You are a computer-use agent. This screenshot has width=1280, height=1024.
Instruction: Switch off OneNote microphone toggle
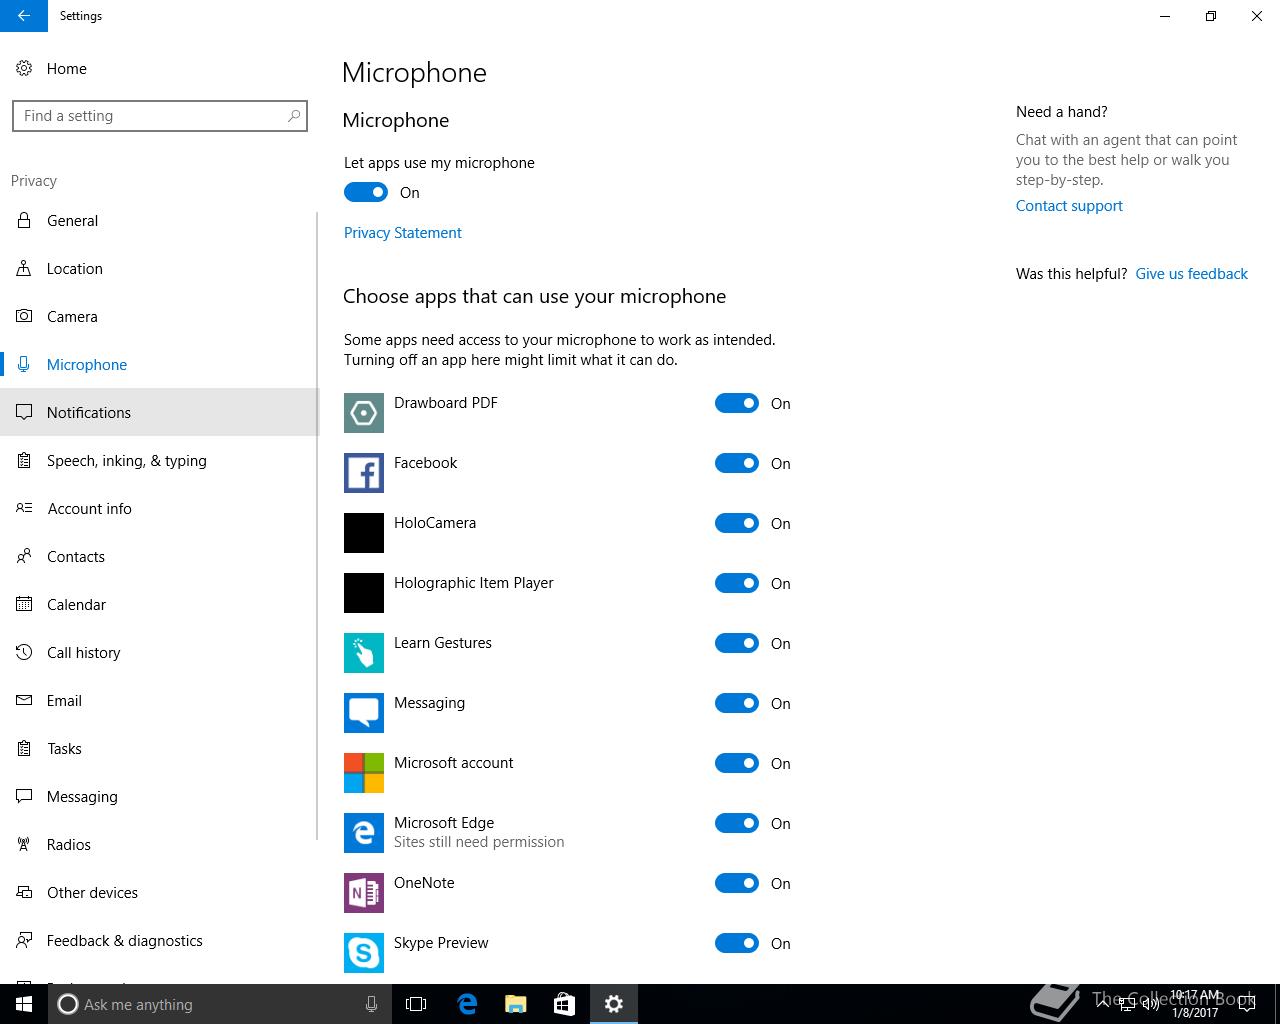pyautogui.click(x=737, y=883)
